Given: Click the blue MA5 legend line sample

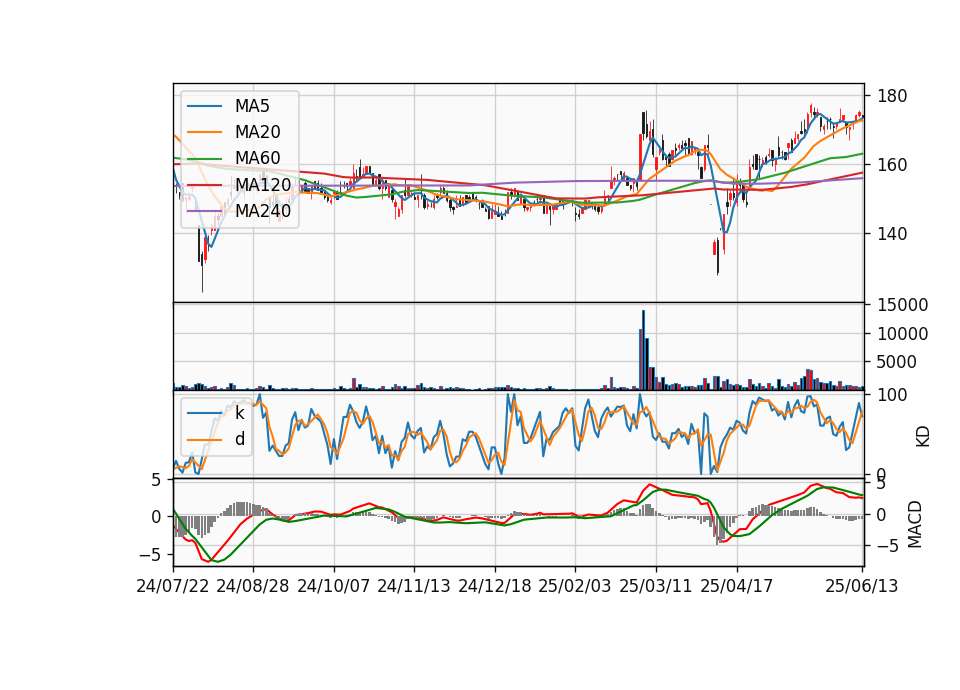Looking at the screenshot, I should click(204, 106).
